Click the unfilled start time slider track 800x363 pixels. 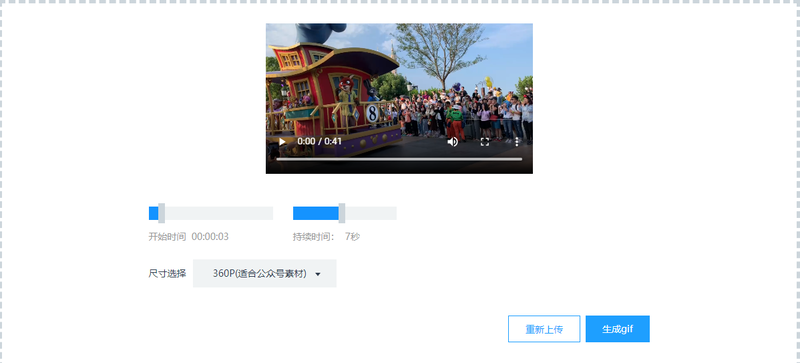[x=219, y=213]
